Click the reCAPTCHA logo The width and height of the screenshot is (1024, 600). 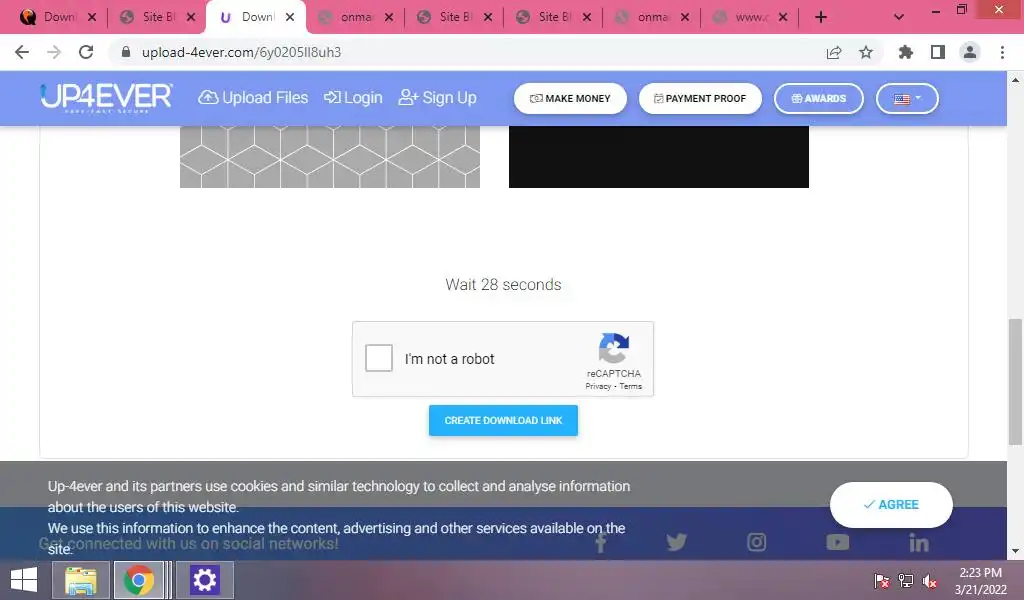point(614,348)
